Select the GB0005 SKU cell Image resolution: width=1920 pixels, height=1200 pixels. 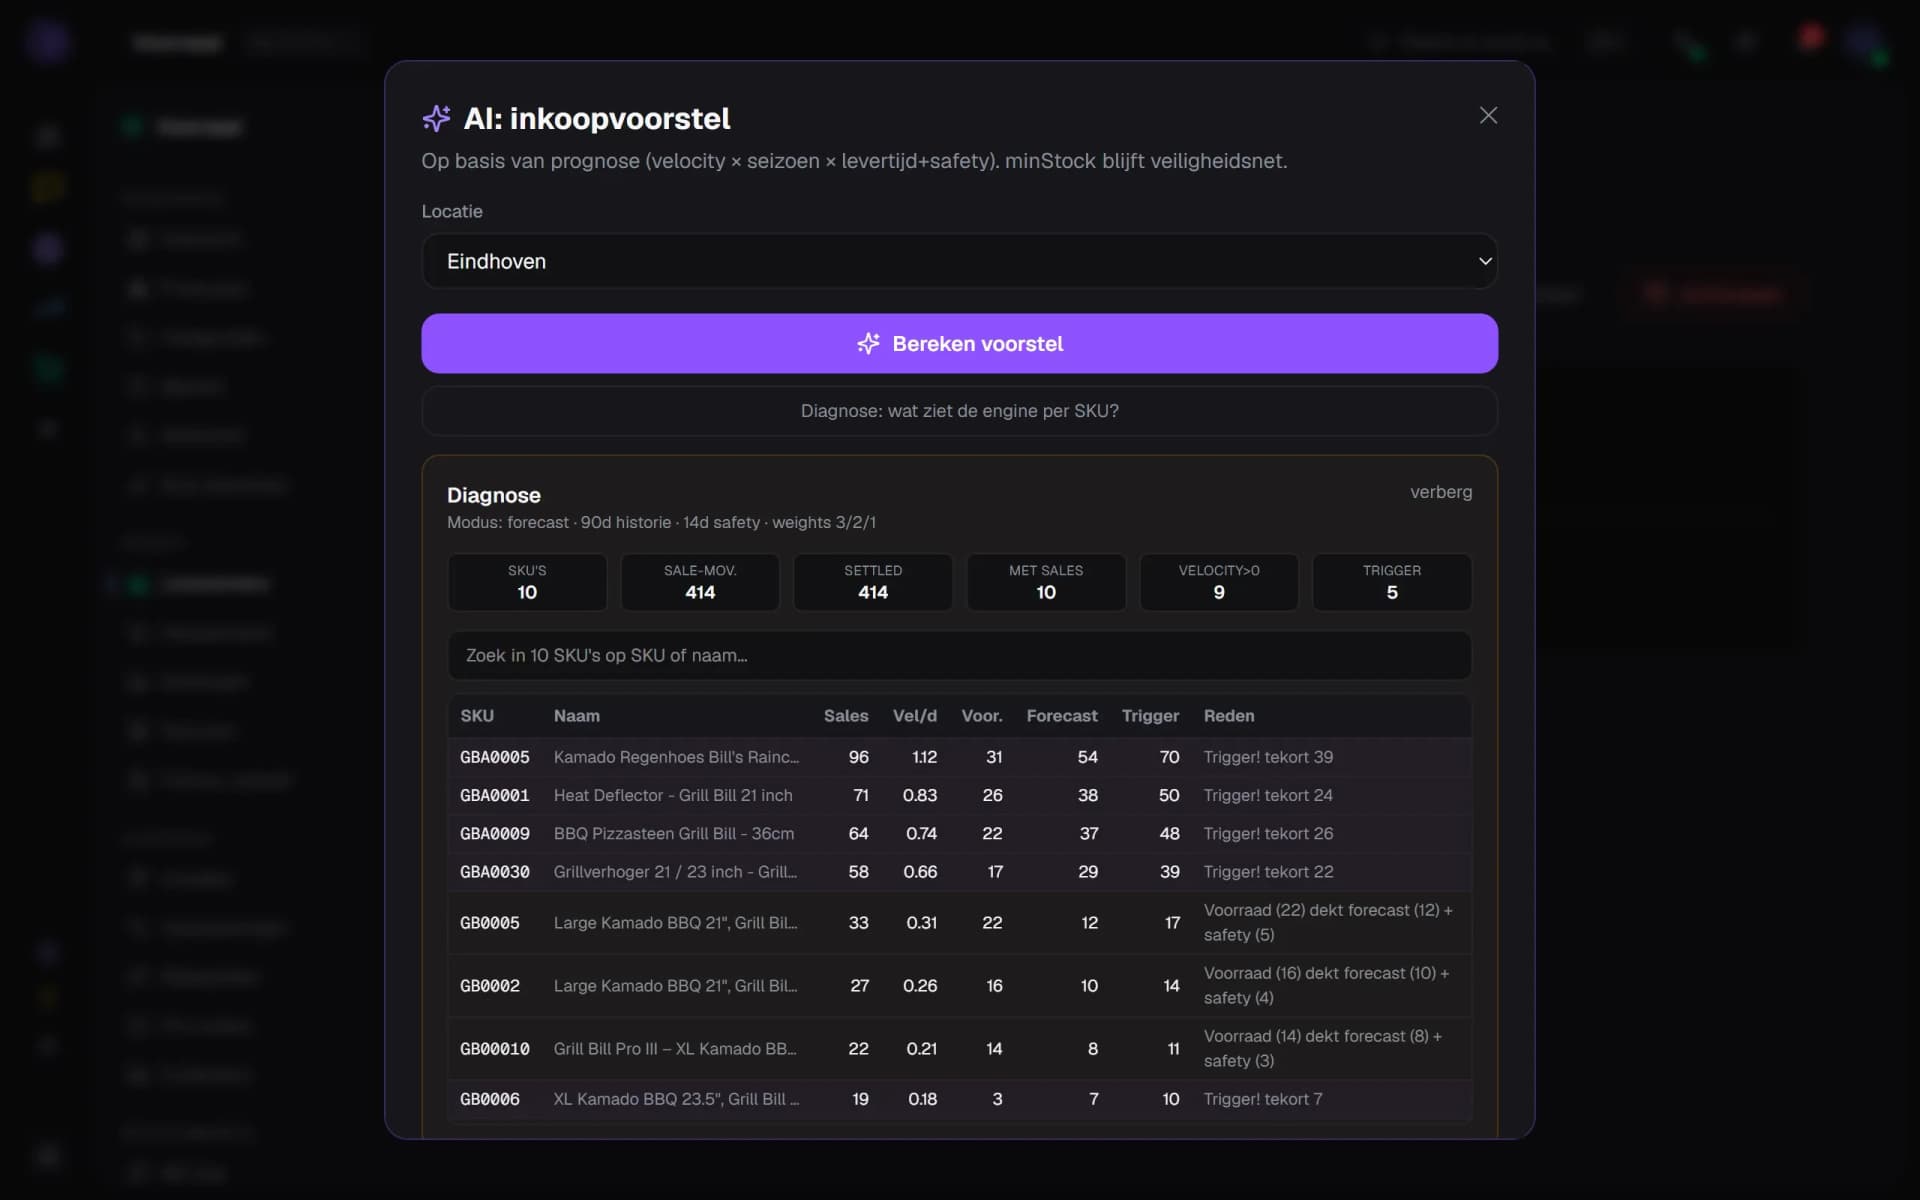[x=490, y=923]
